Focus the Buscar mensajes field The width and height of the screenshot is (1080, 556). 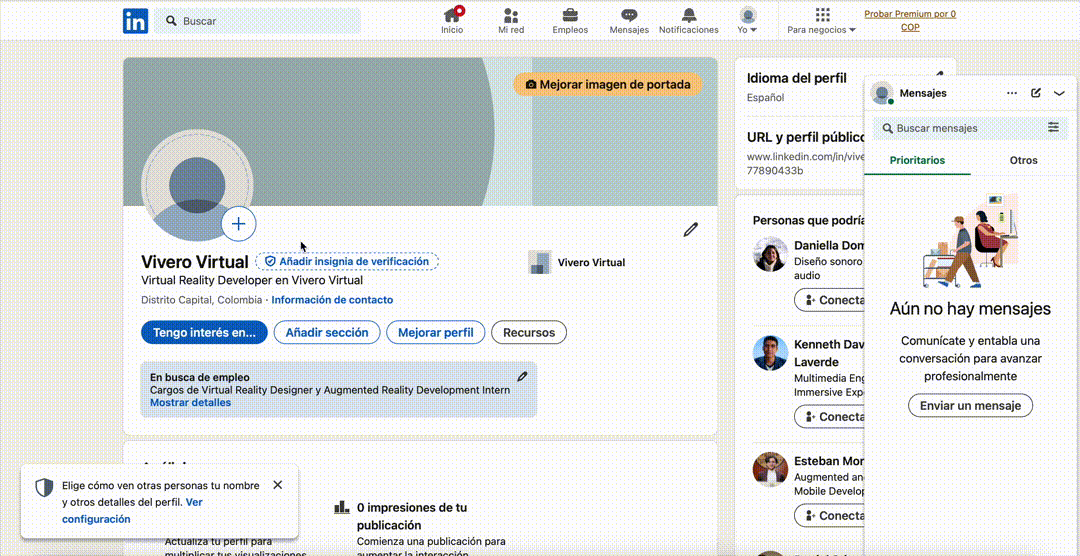pyautogui.click(x=959, y=128)
